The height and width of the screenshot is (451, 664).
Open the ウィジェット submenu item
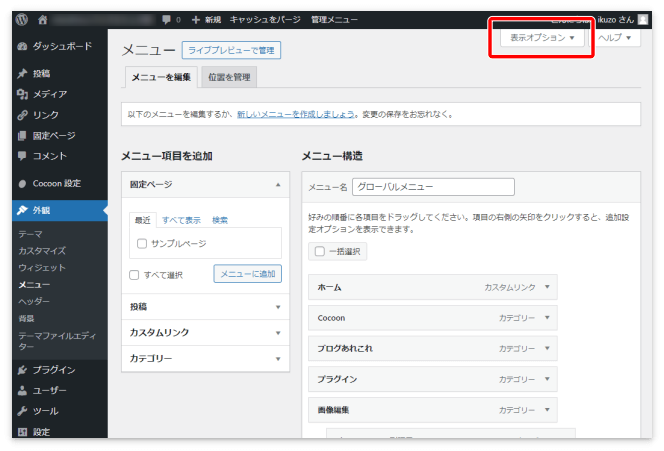[x=42, y=268]
